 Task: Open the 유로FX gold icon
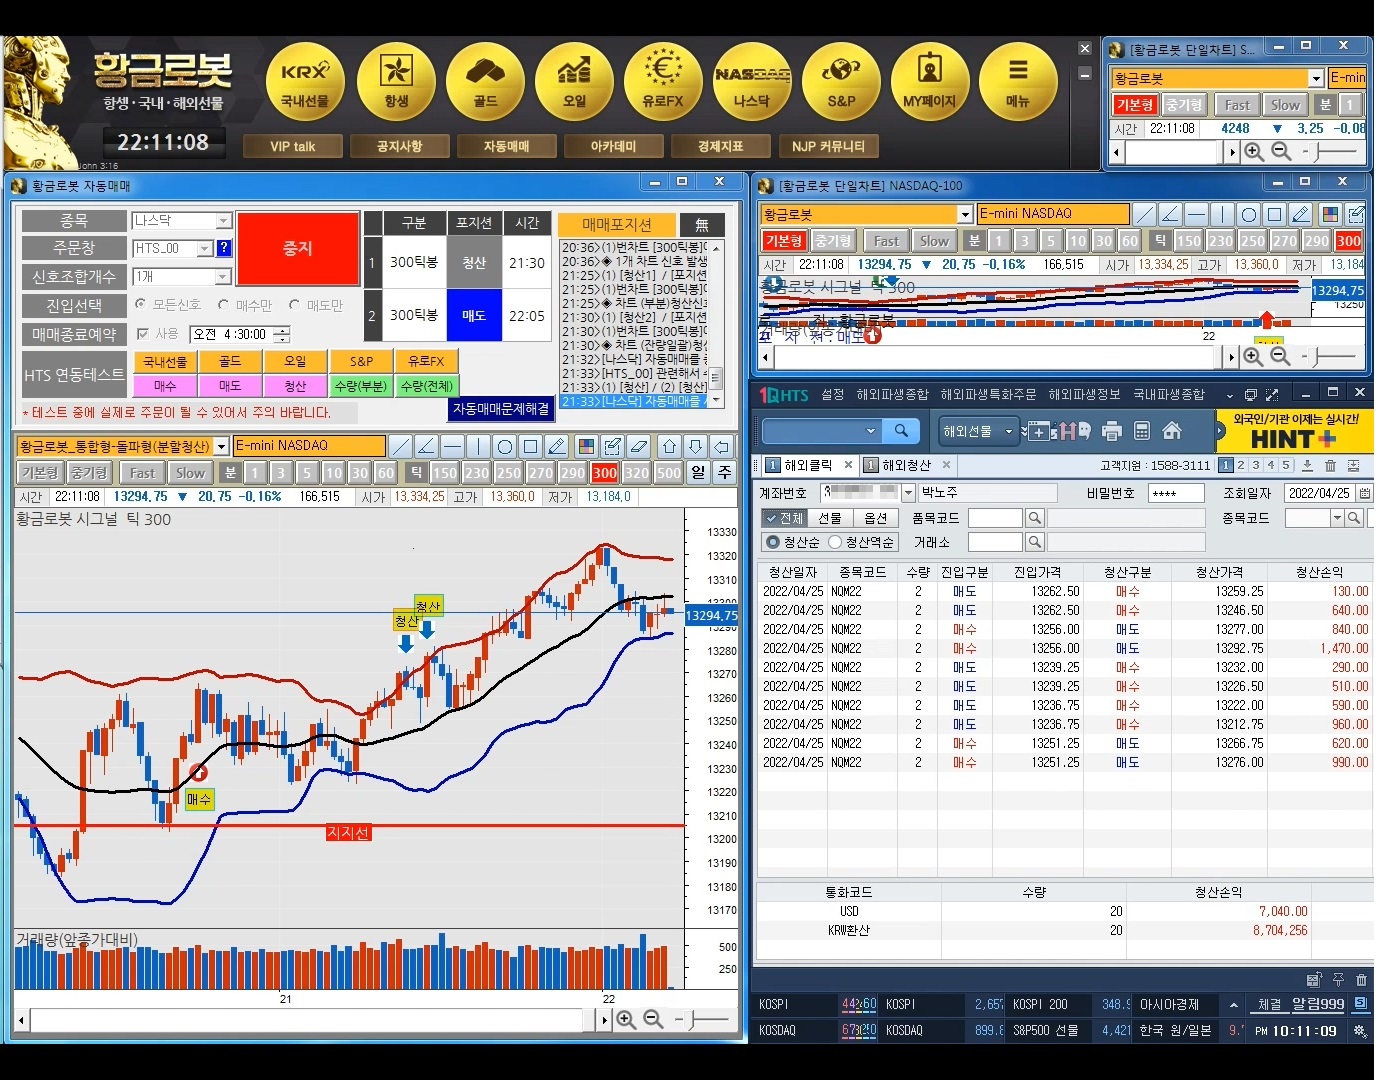point(663,81)
